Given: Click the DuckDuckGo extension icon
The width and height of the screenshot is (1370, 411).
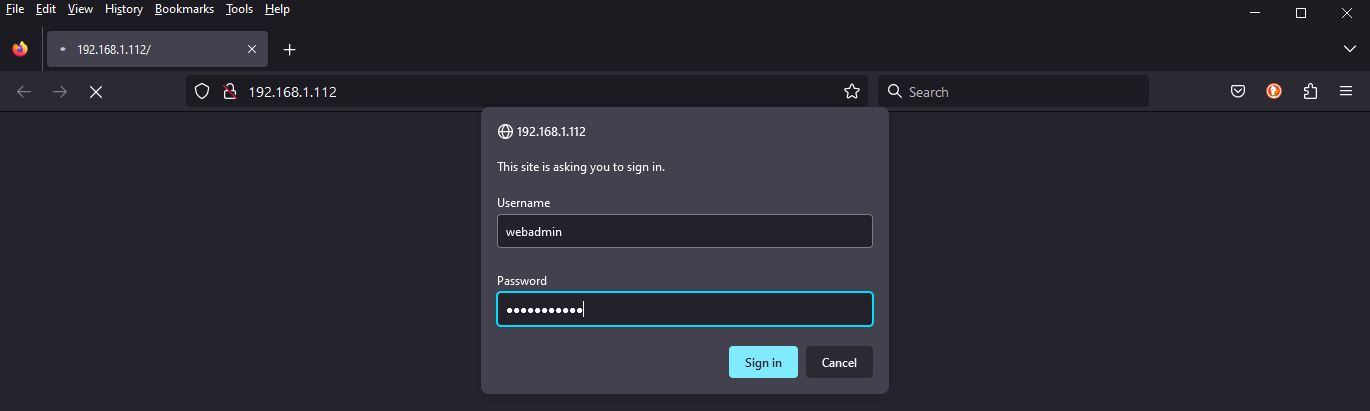Looking at the screenshot, I should 1274,92.
